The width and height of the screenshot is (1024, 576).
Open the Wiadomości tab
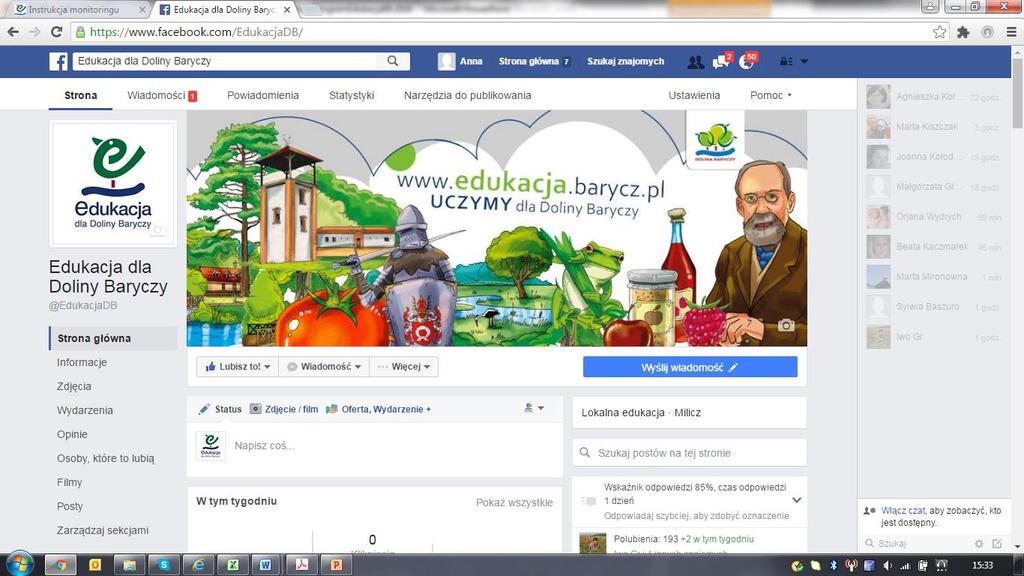[162, 95]
